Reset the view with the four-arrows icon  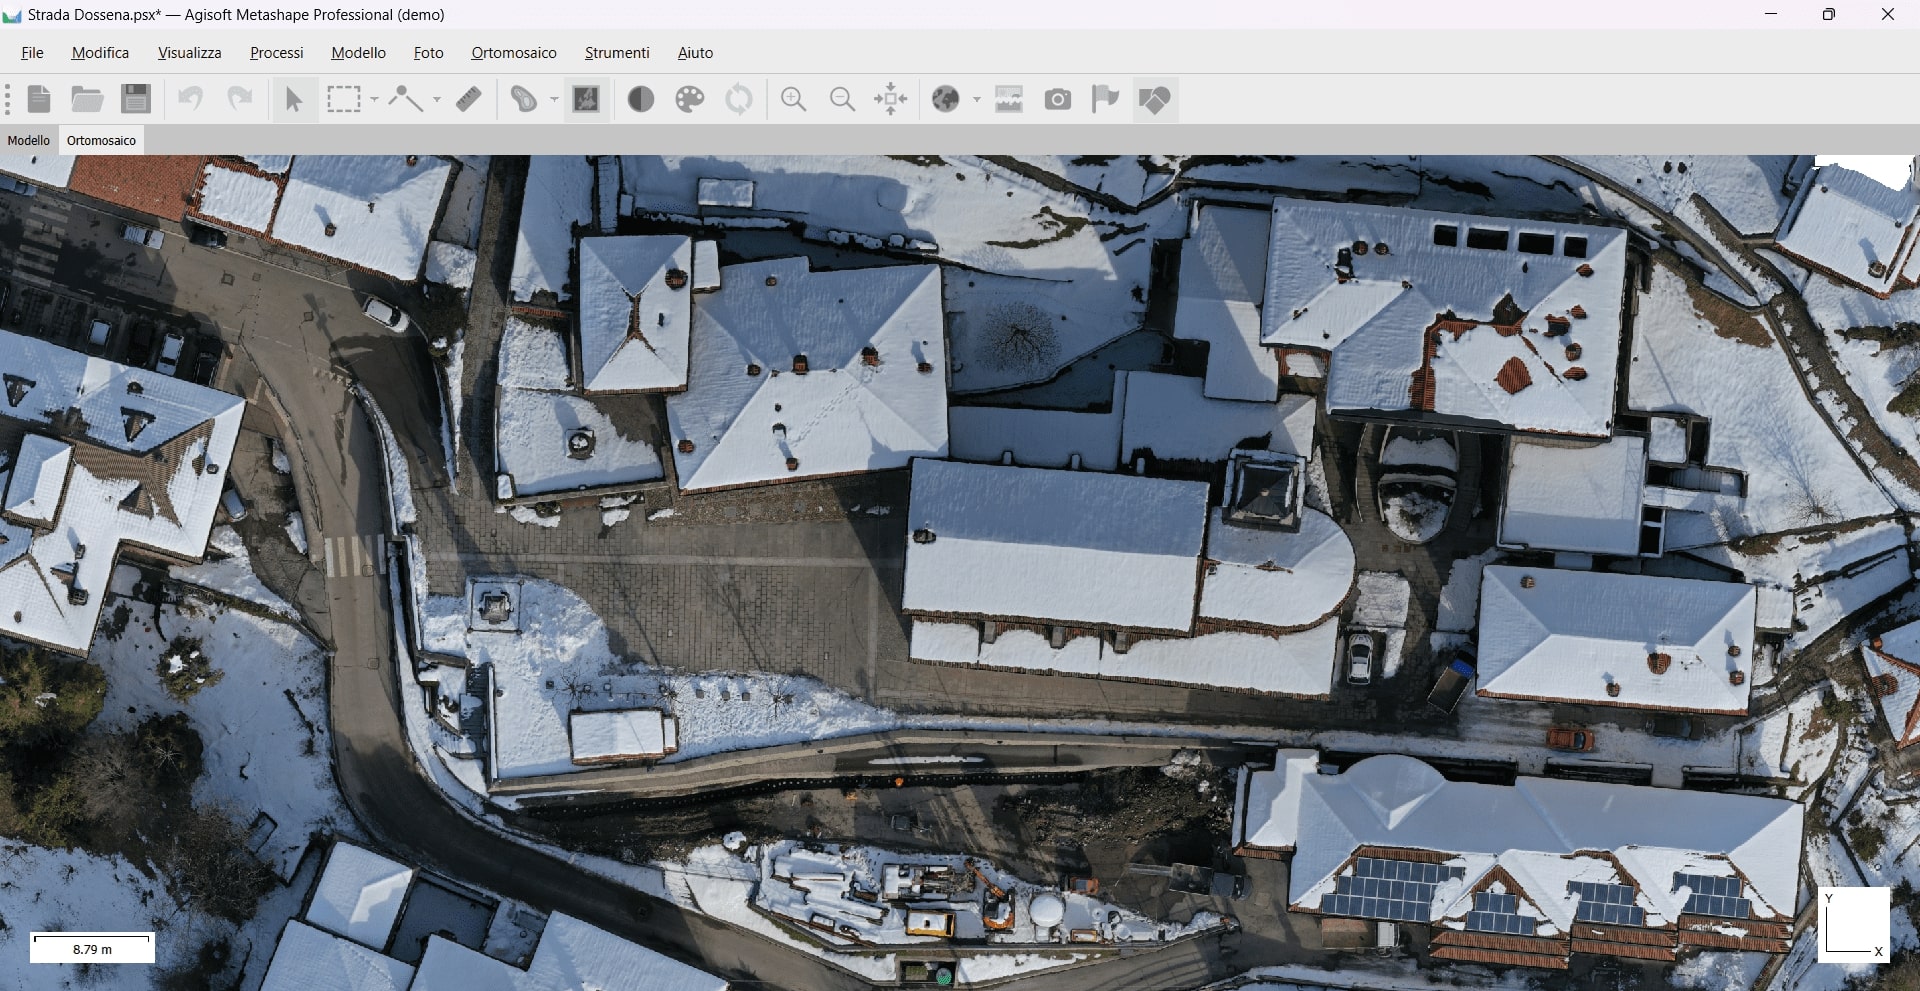[x=891, y=99]
